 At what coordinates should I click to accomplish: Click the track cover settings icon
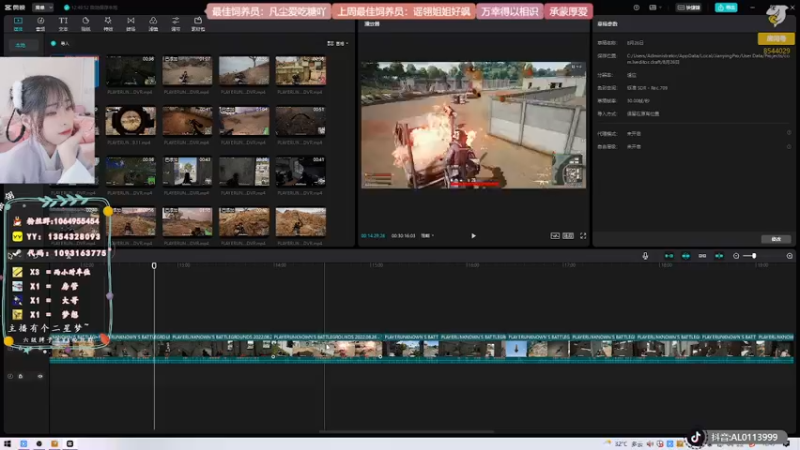coord(10,377)
